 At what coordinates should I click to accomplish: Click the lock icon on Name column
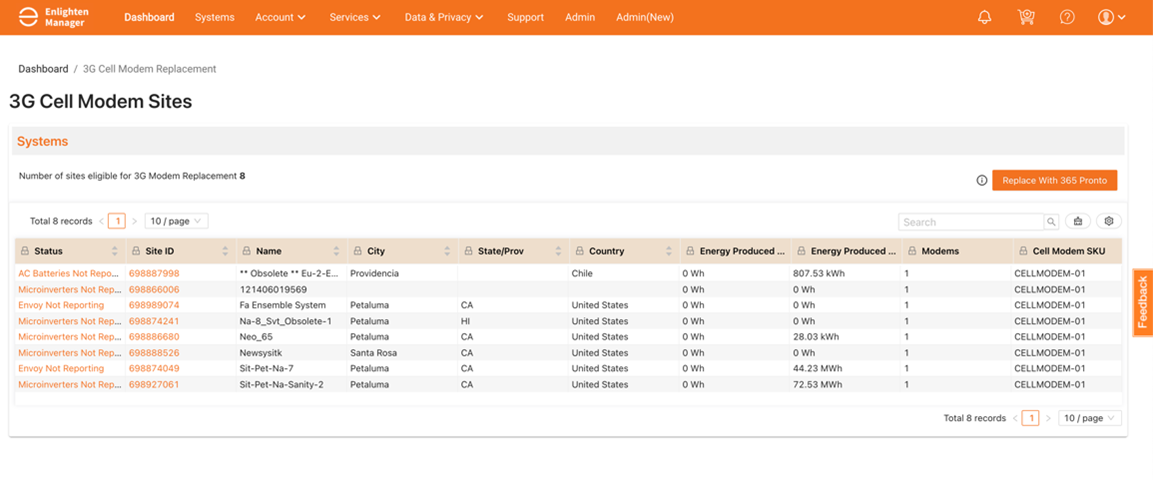click(x=246, y=251)
